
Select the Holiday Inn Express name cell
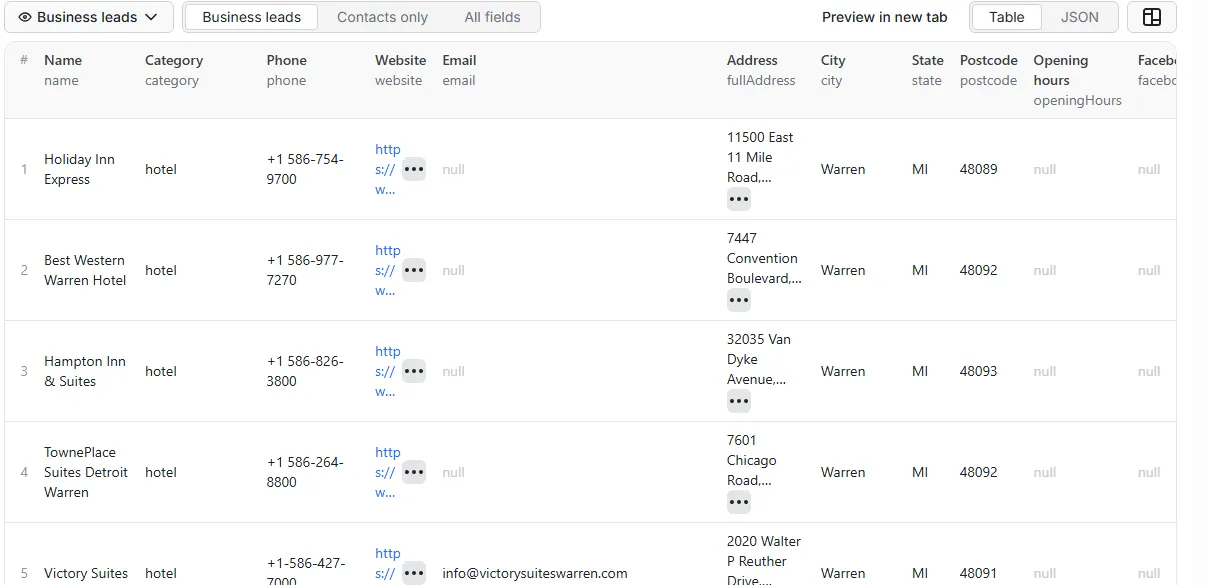point(79,169)
